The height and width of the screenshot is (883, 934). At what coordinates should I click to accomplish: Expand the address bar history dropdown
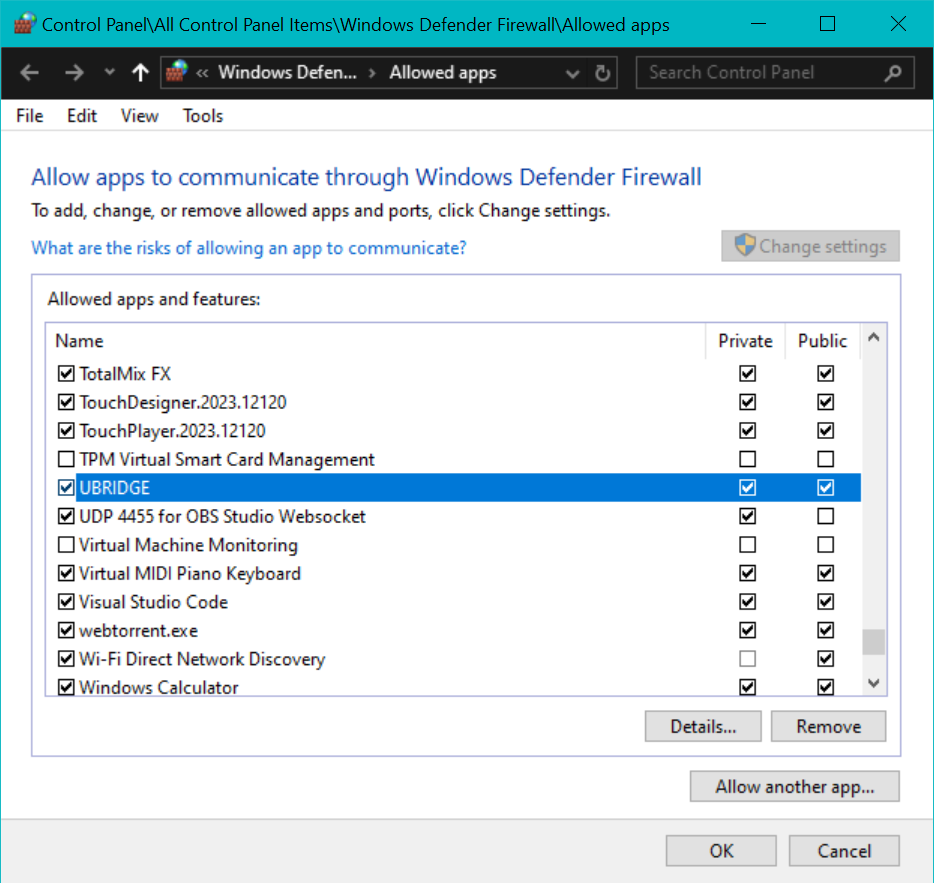tap(573, 73)
